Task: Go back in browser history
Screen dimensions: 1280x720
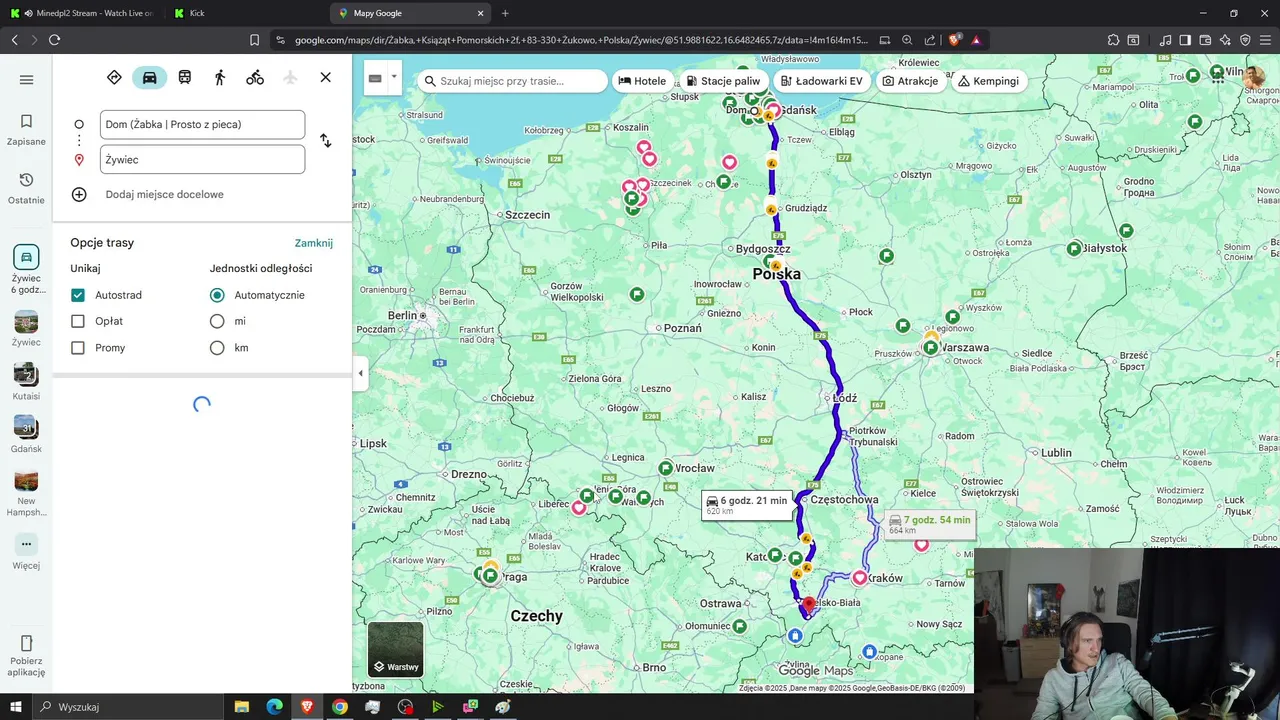Action: 14,40
